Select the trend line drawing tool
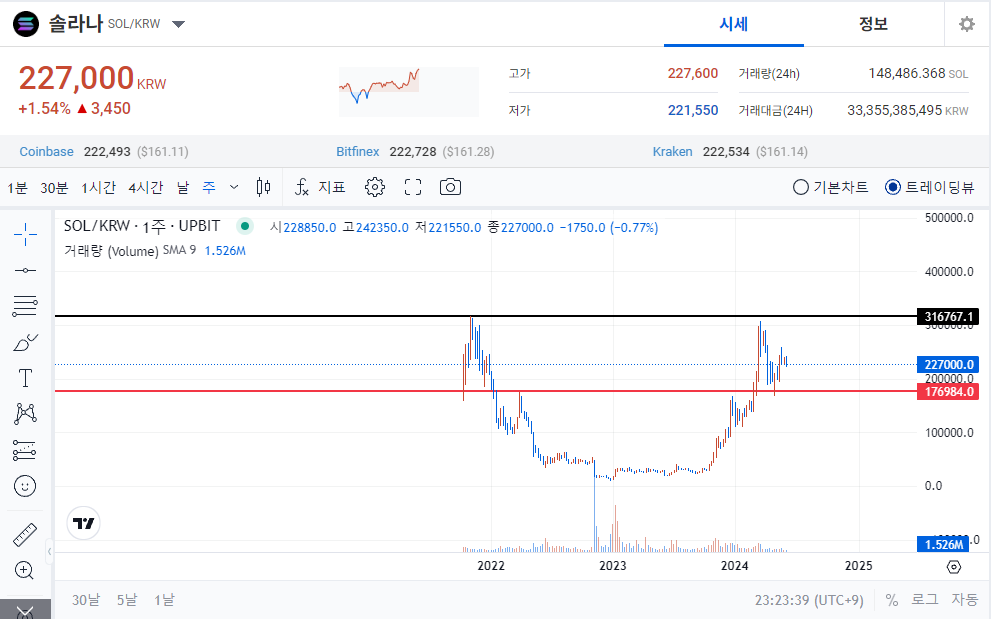 (x=25, y=271)
